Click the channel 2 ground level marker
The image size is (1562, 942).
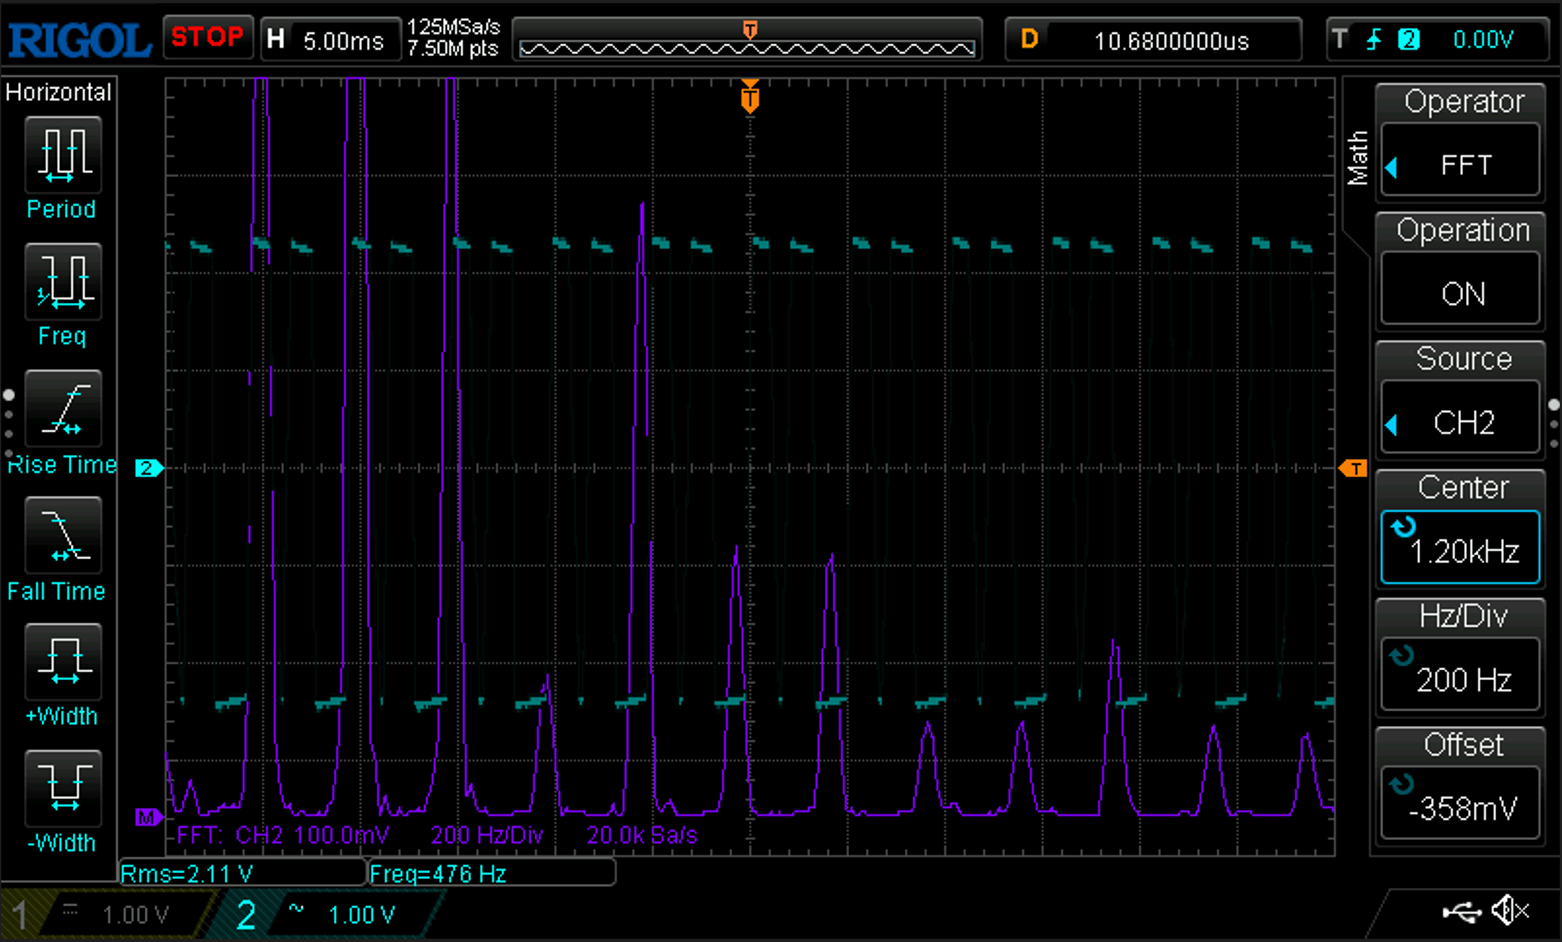149,468
